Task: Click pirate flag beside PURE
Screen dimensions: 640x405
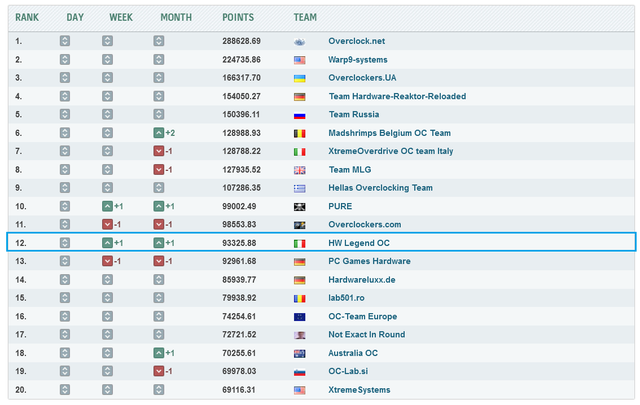Action: [x=300, y=207]
